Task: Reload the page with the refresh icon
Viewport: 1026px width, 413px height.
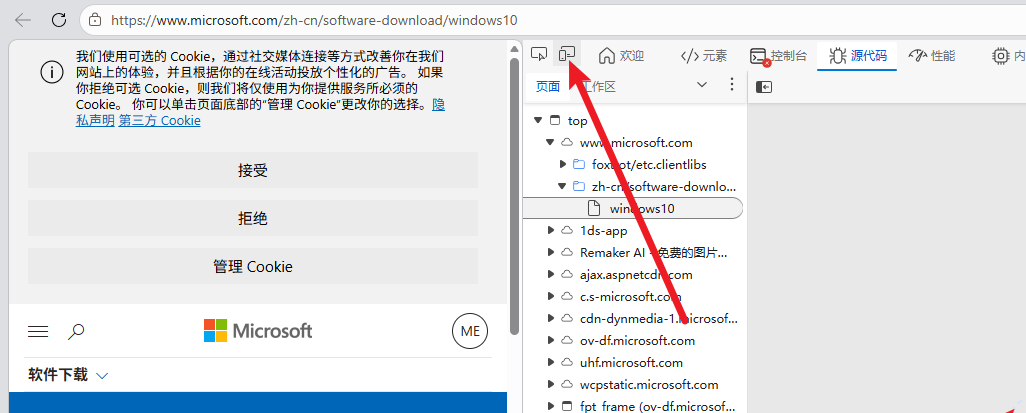Action: click(59, 20)
